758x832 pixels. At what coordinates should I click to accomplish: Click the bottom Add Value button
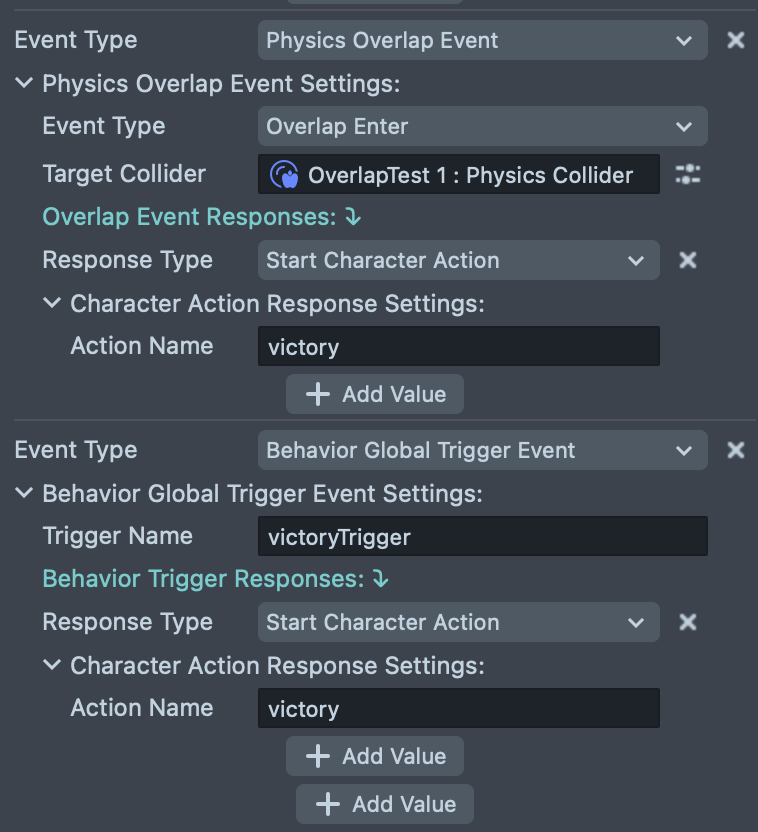click(384, 804)
